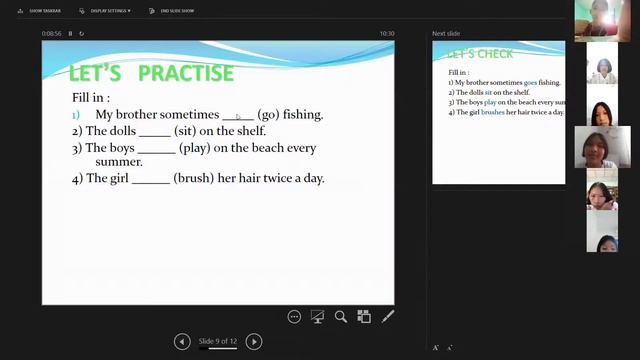The height and width of the screenshot is (360, 640).
Task: Select the fifth participant video tile
Action: coord(602,189)
